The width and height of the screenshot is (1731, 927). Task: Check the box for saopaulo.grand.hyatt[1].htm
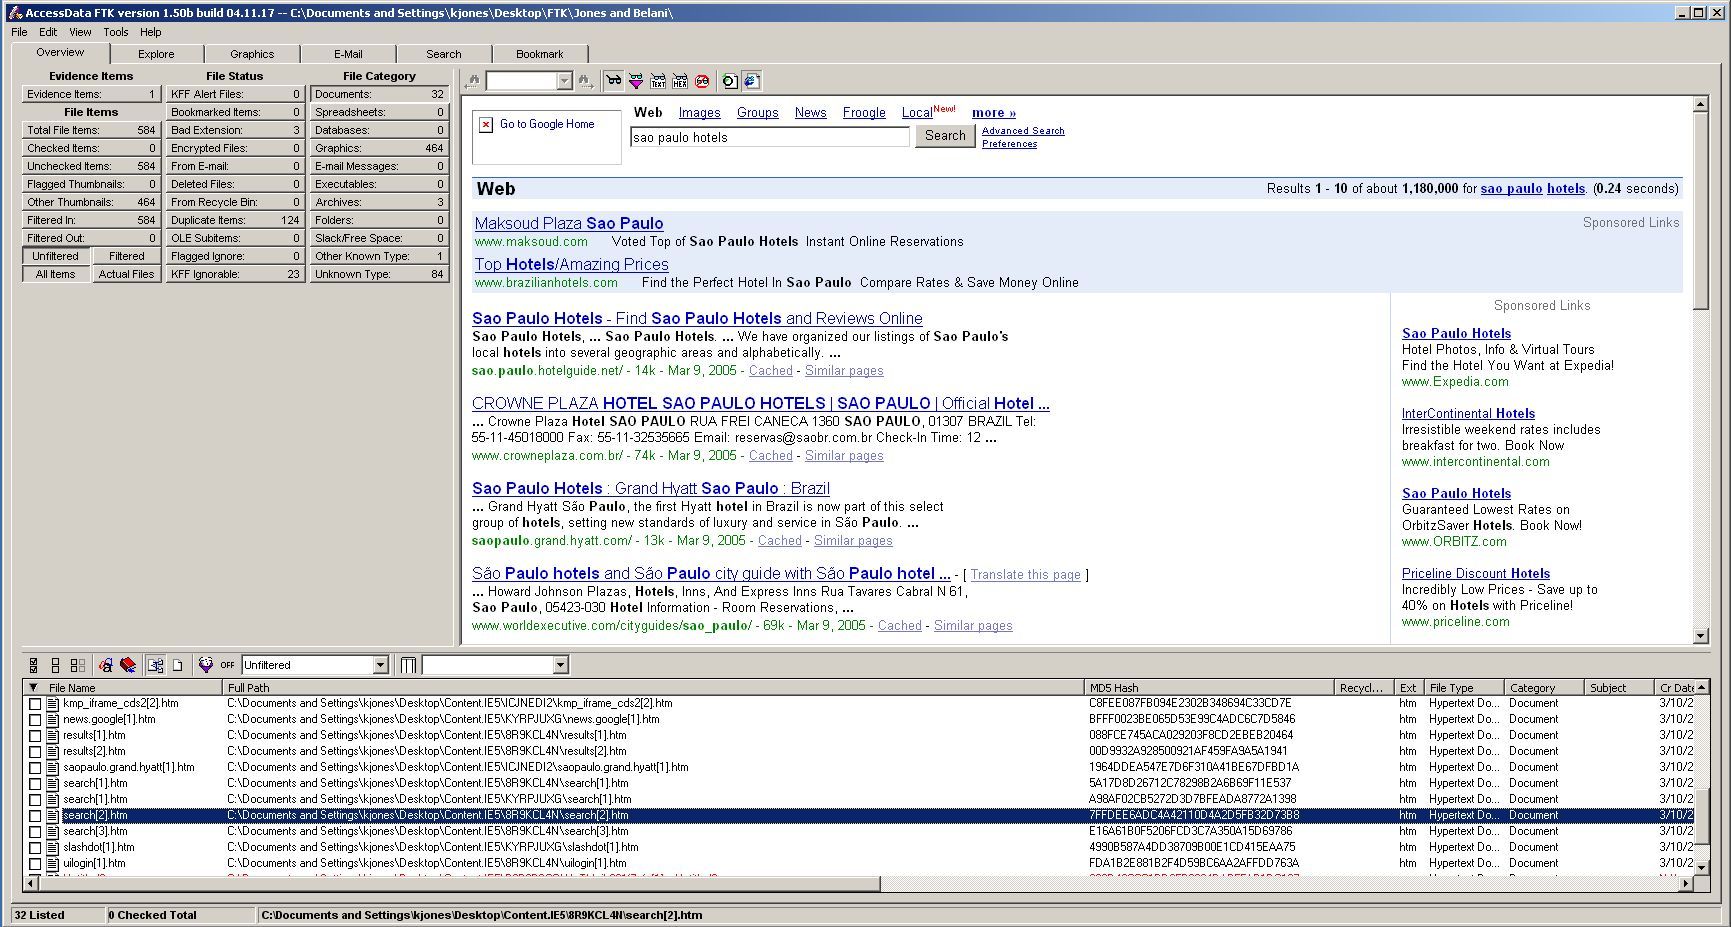coord(35,768)
